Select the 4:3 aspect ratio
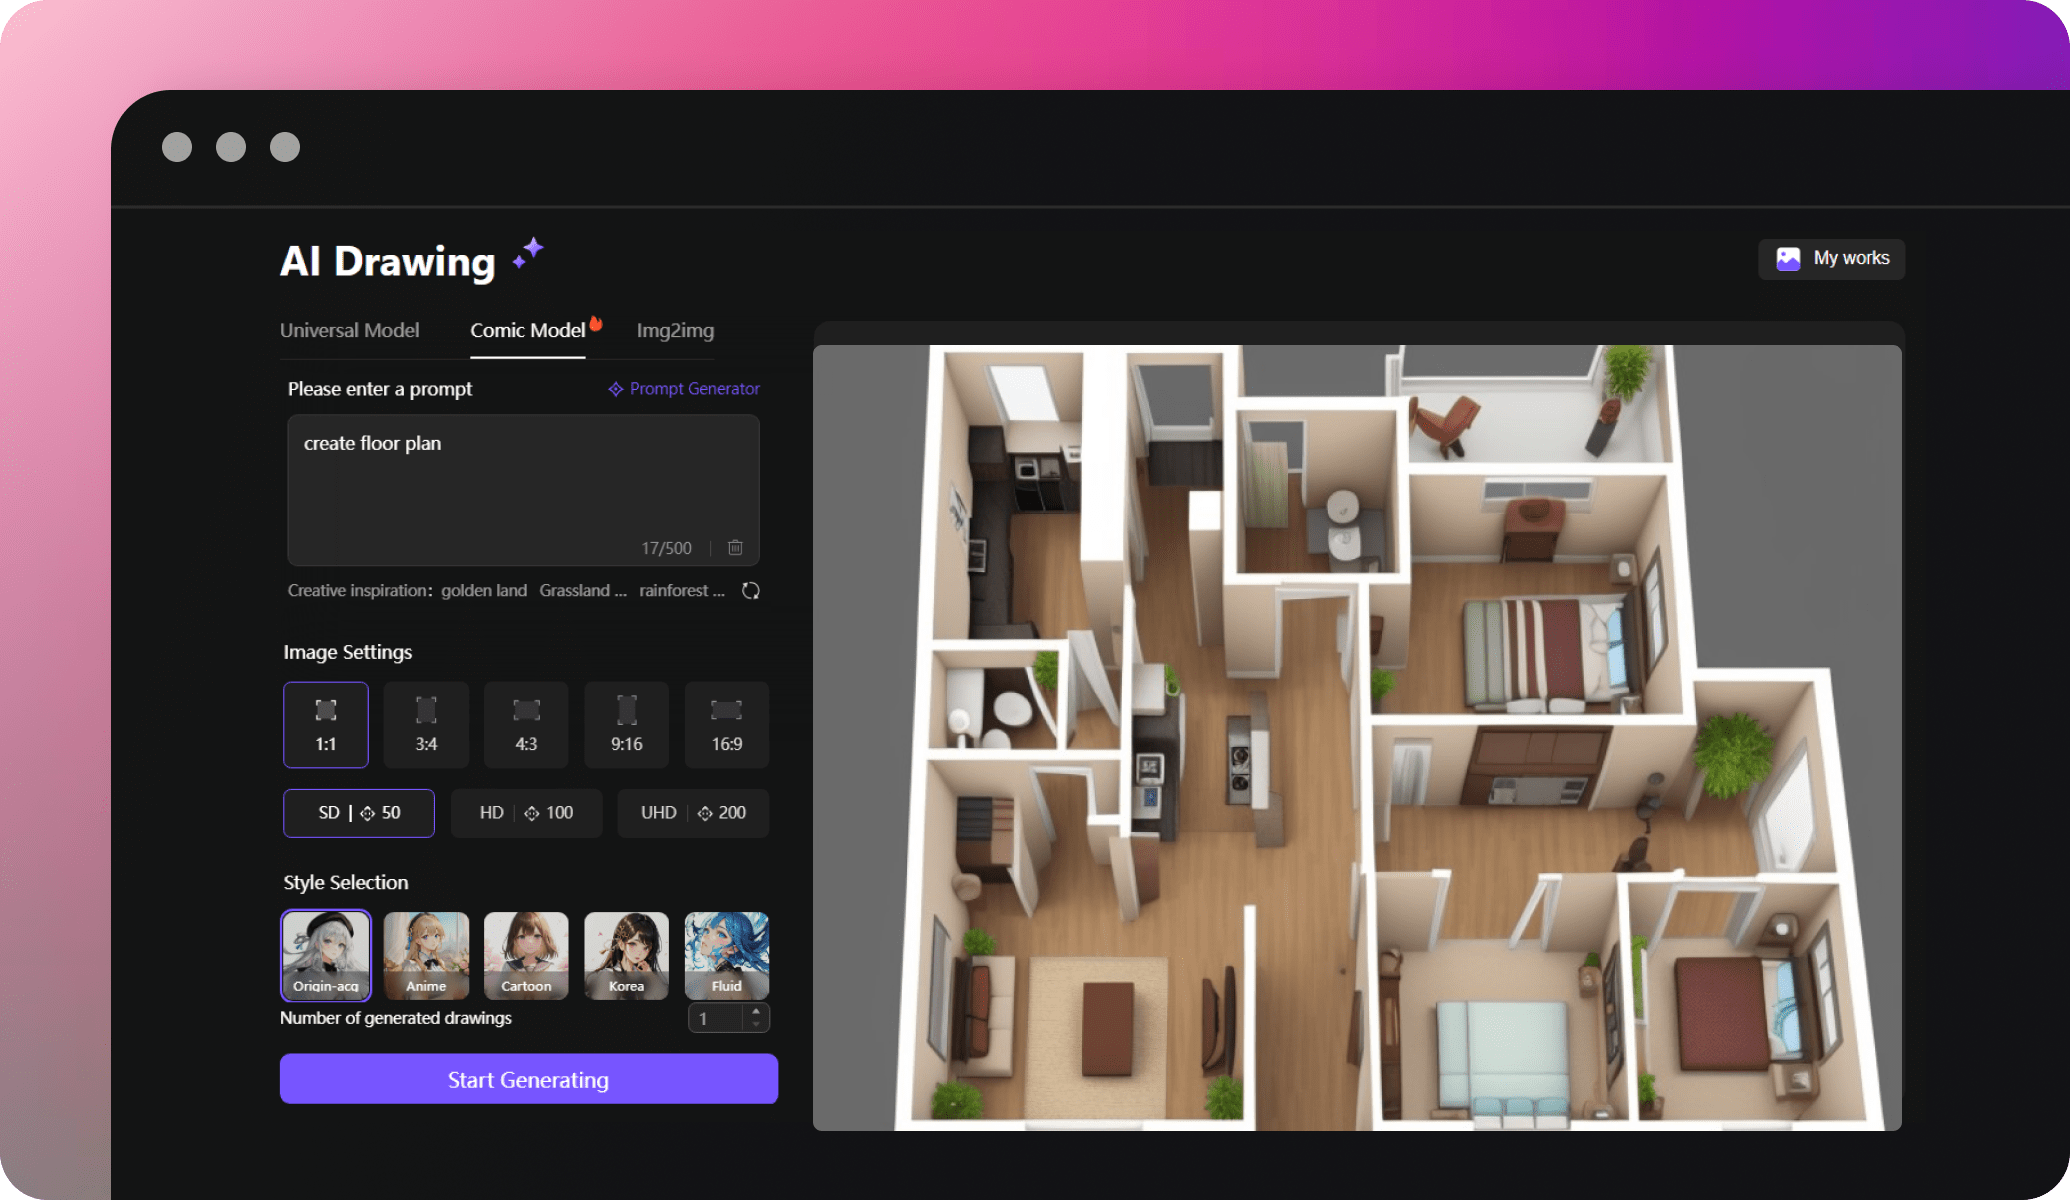2070x1200 pixels. point(526,724)
